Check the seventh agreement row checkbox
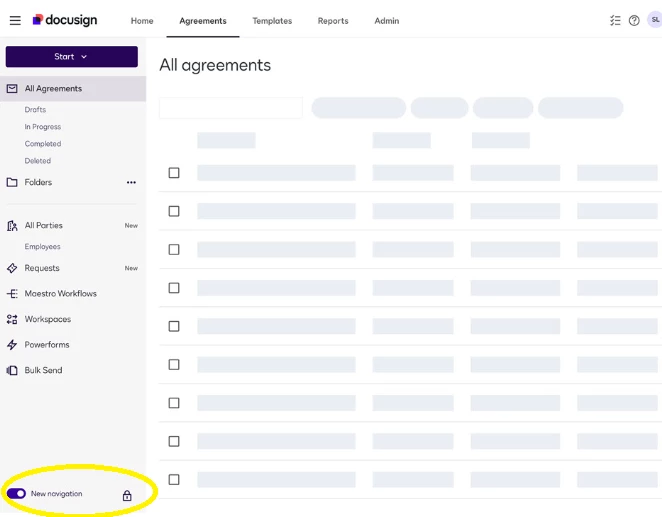The width and height of the screenshot is (662, 517). pyautogui.click(x=174, y=403)
